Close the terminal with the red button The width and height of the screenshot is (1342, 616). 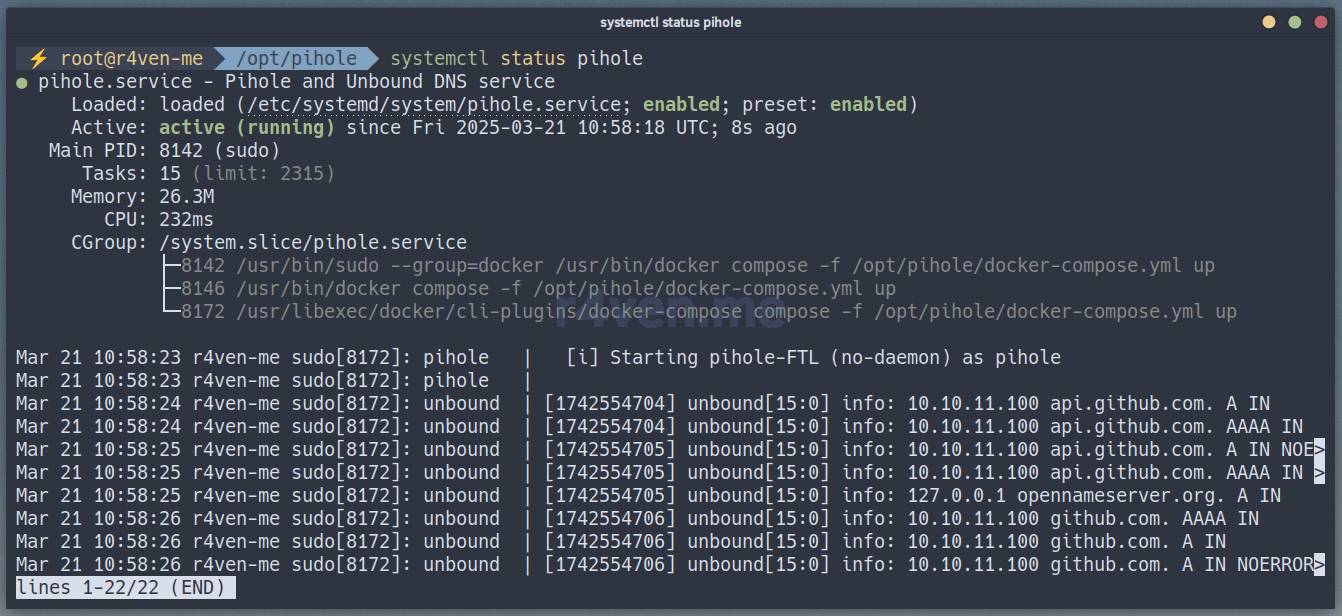click(x=1320, y=22)
